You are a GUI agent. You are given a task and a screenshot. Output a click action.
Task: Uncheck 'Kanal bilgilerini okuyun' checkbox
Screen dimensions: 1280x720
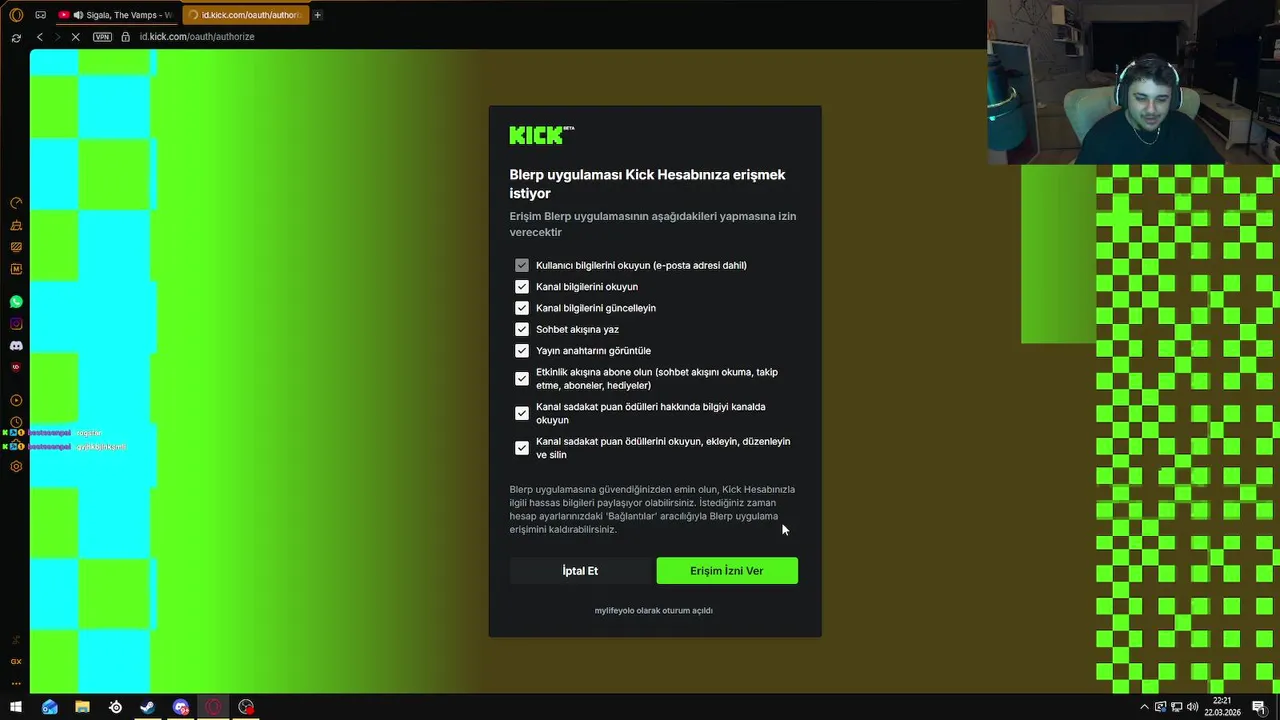[522, 287]
